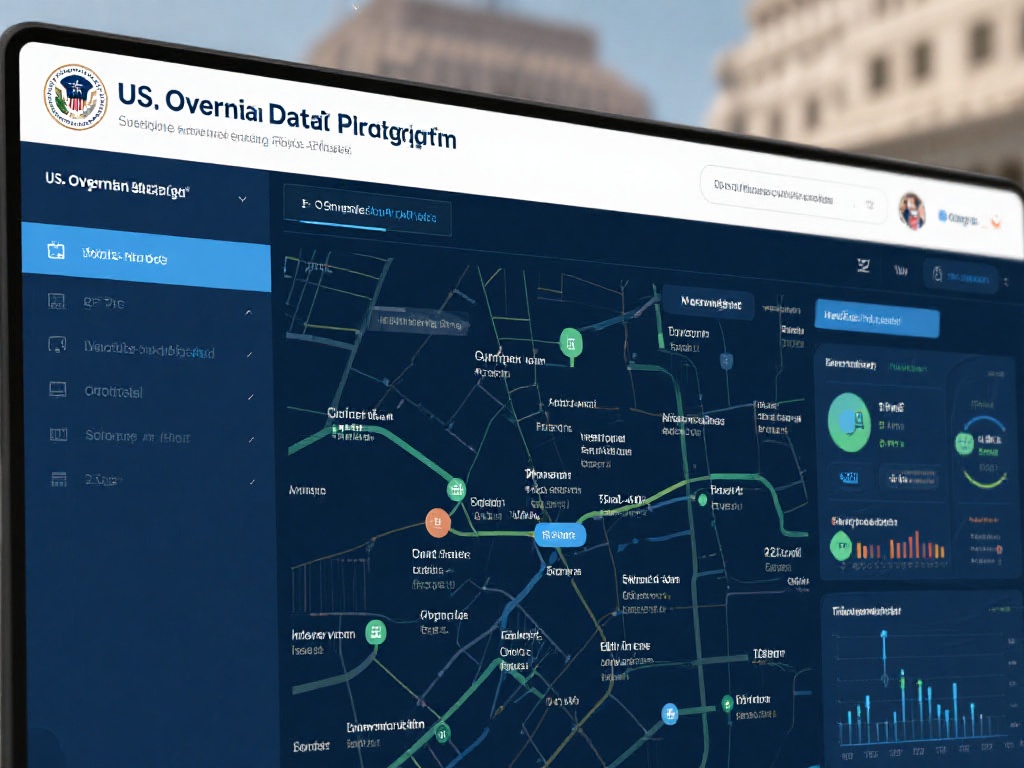Image resolution: width=1024 pixels, height=768 pixels.
Task: Select the dark green marker at the map's bottom edge
Action: [x=442, y=732]
